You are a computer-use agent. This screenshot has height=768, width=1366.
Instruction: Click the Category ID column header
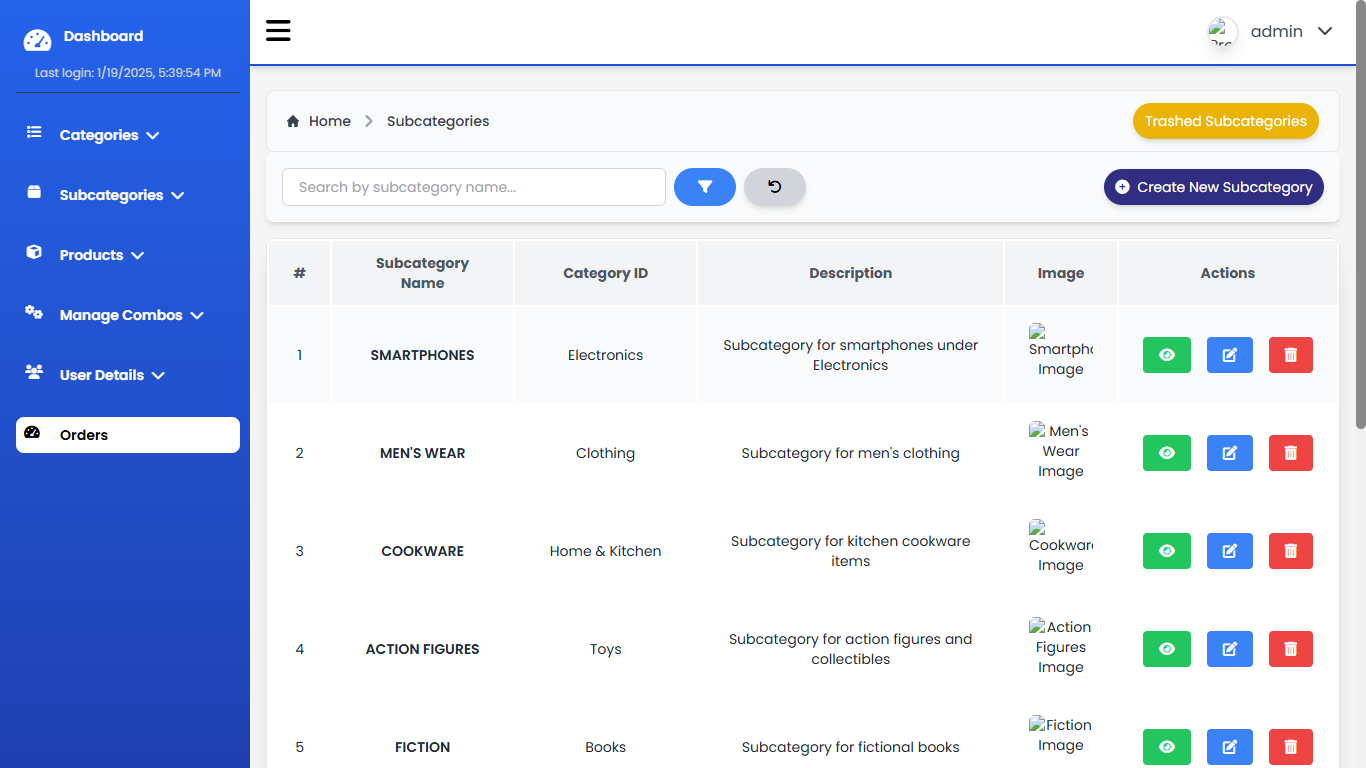pyautogui.click(x=605, y=273)
